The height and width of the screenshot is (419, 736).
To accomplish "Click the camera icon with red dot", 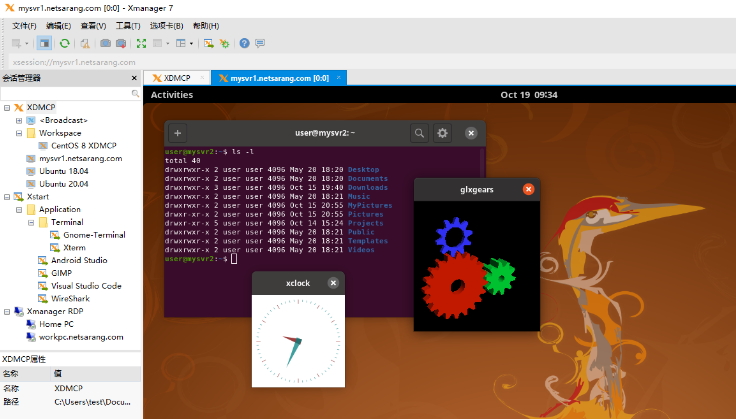I will coord(121,43).
